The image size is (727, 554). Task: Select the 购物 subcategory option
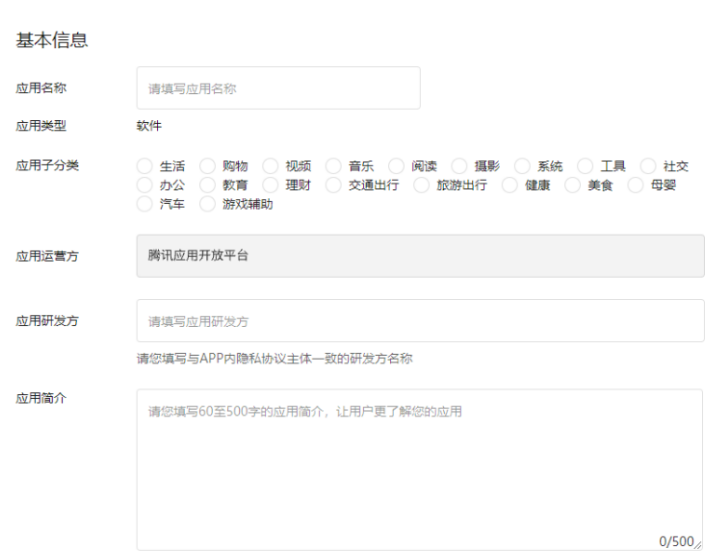point(208,166)
